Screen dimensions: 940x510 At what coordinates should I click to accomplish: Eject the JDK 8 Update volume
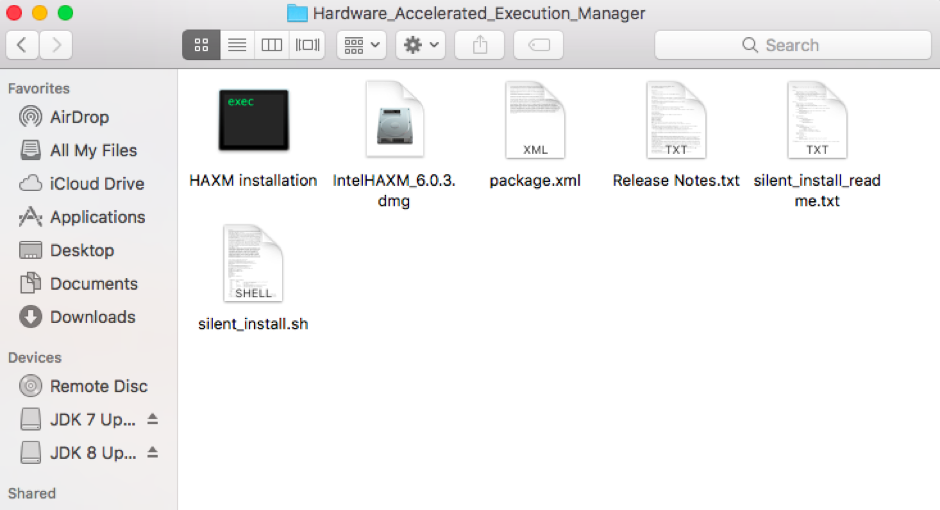click(153, 452)
